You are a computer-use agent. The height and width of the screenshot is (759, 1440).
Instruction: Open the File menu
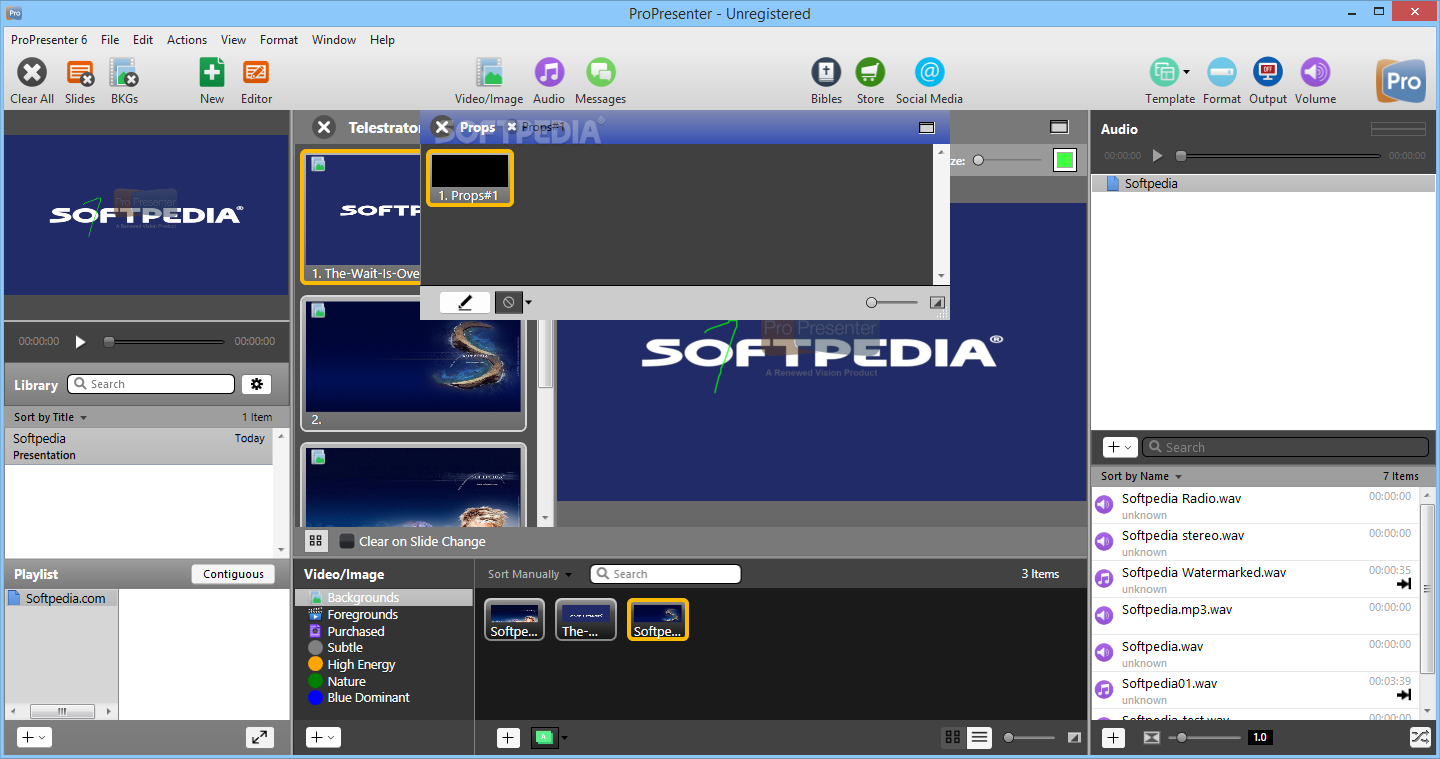click(110, 40)
